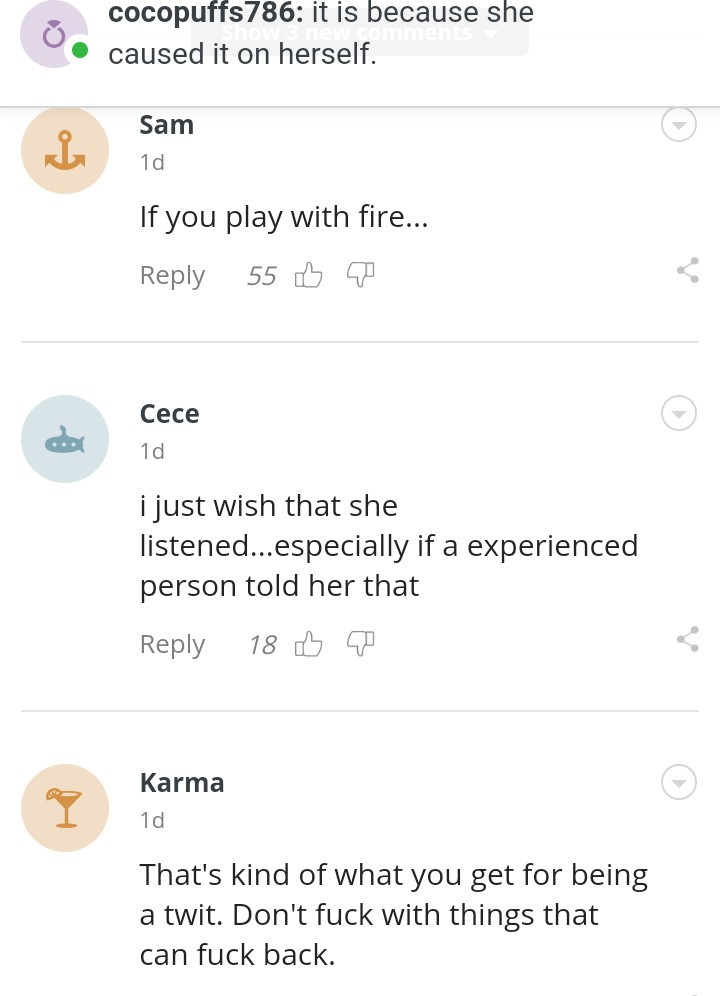Viewport: 720px width, 996px height.
Task: Expand options menu for Sam's comment
Action: pyautogui.click(x=679, y=125)
